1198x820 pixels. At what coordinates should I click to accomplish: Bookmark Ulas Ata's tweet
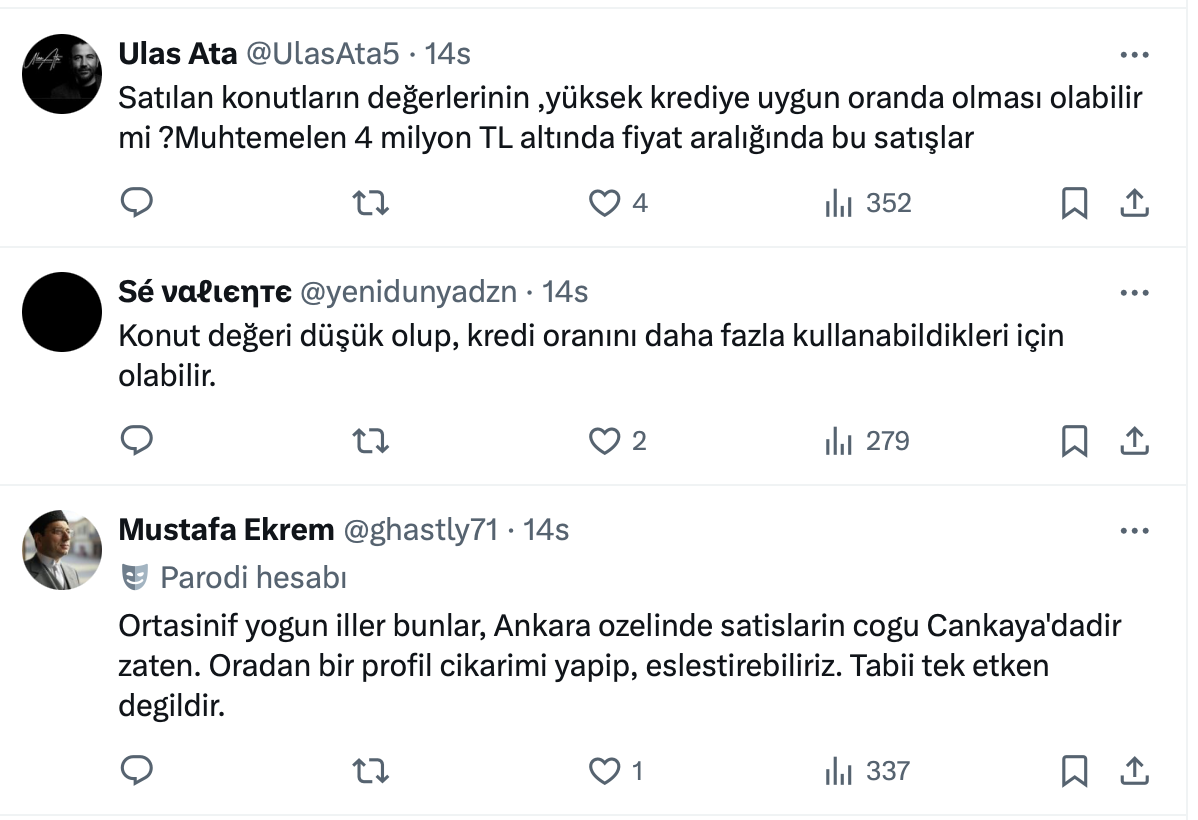click(1074, 204)
